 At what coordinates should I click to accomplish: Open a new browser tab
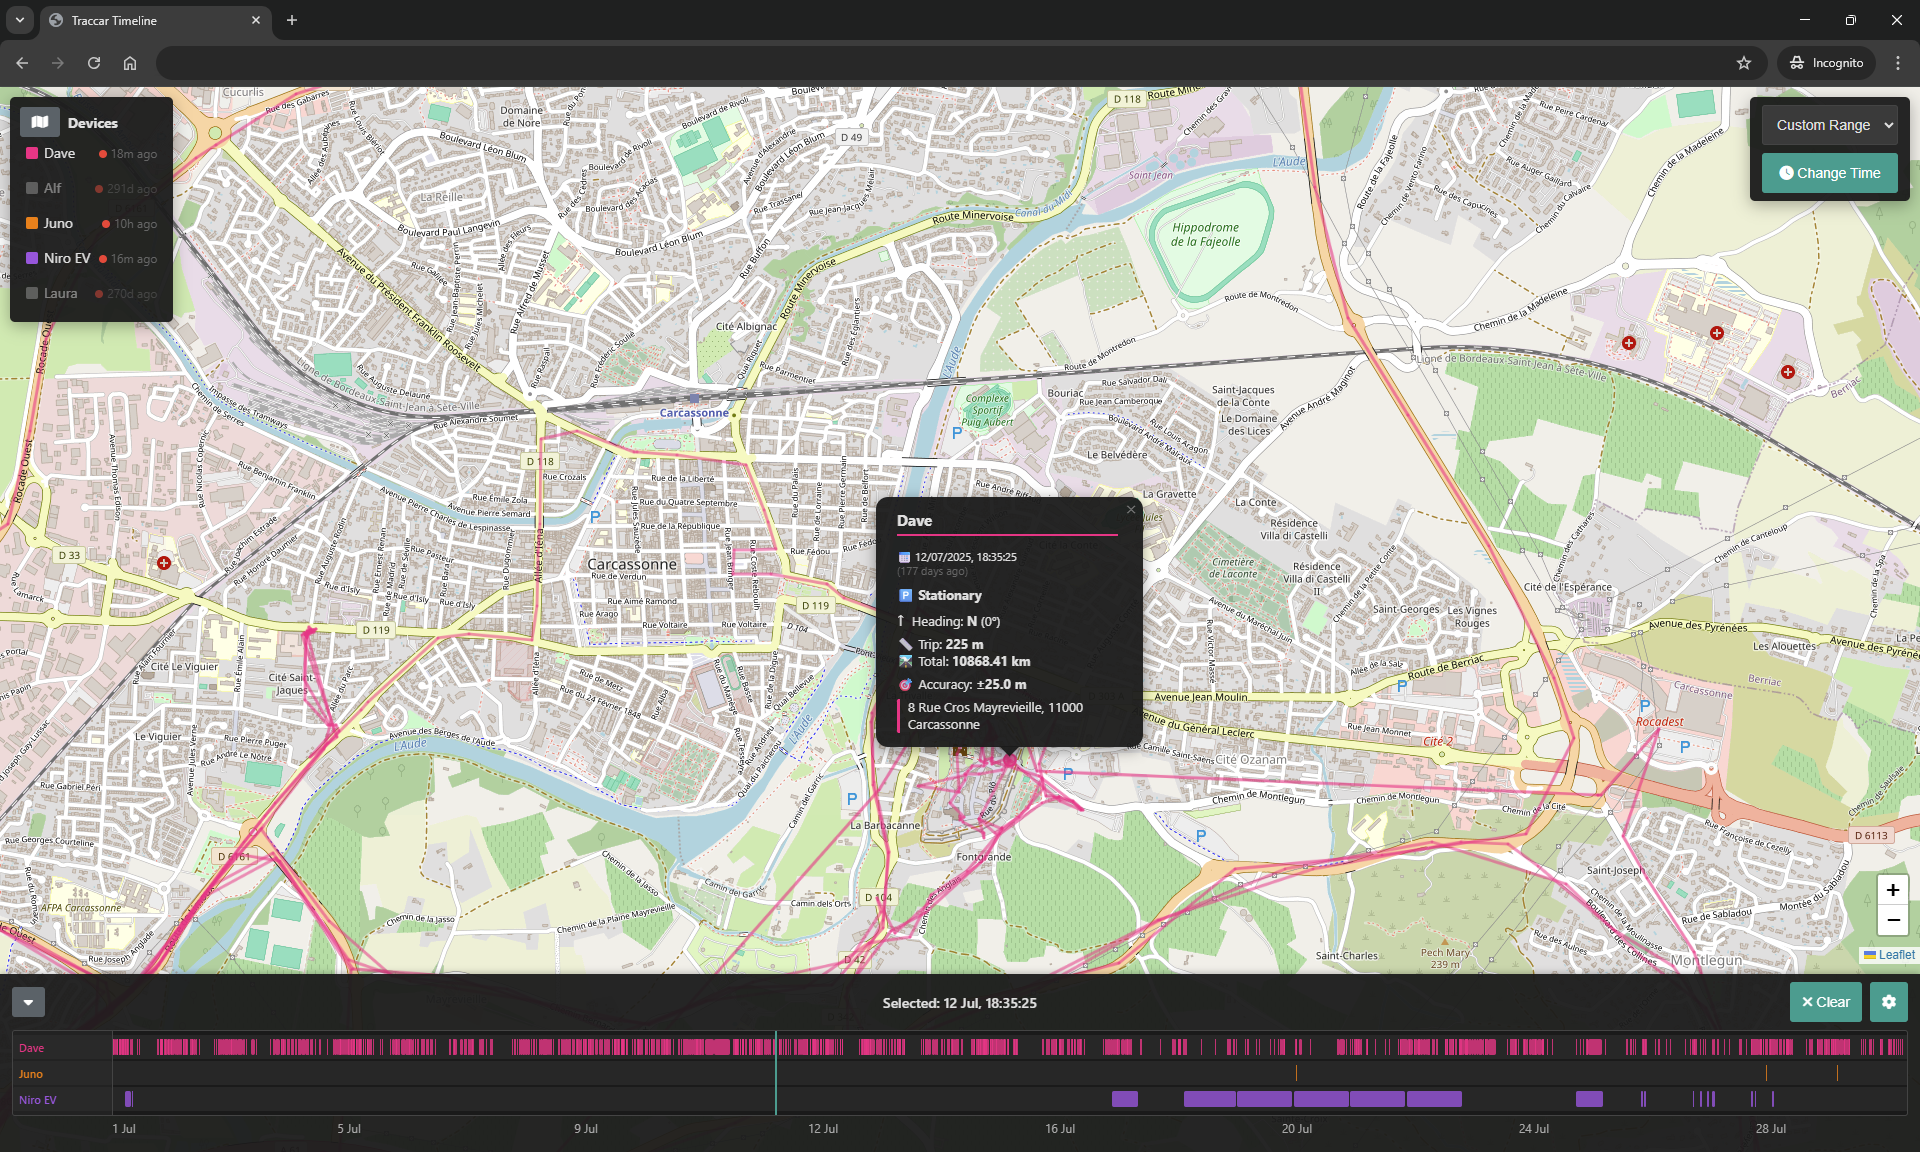pos(292,20)
